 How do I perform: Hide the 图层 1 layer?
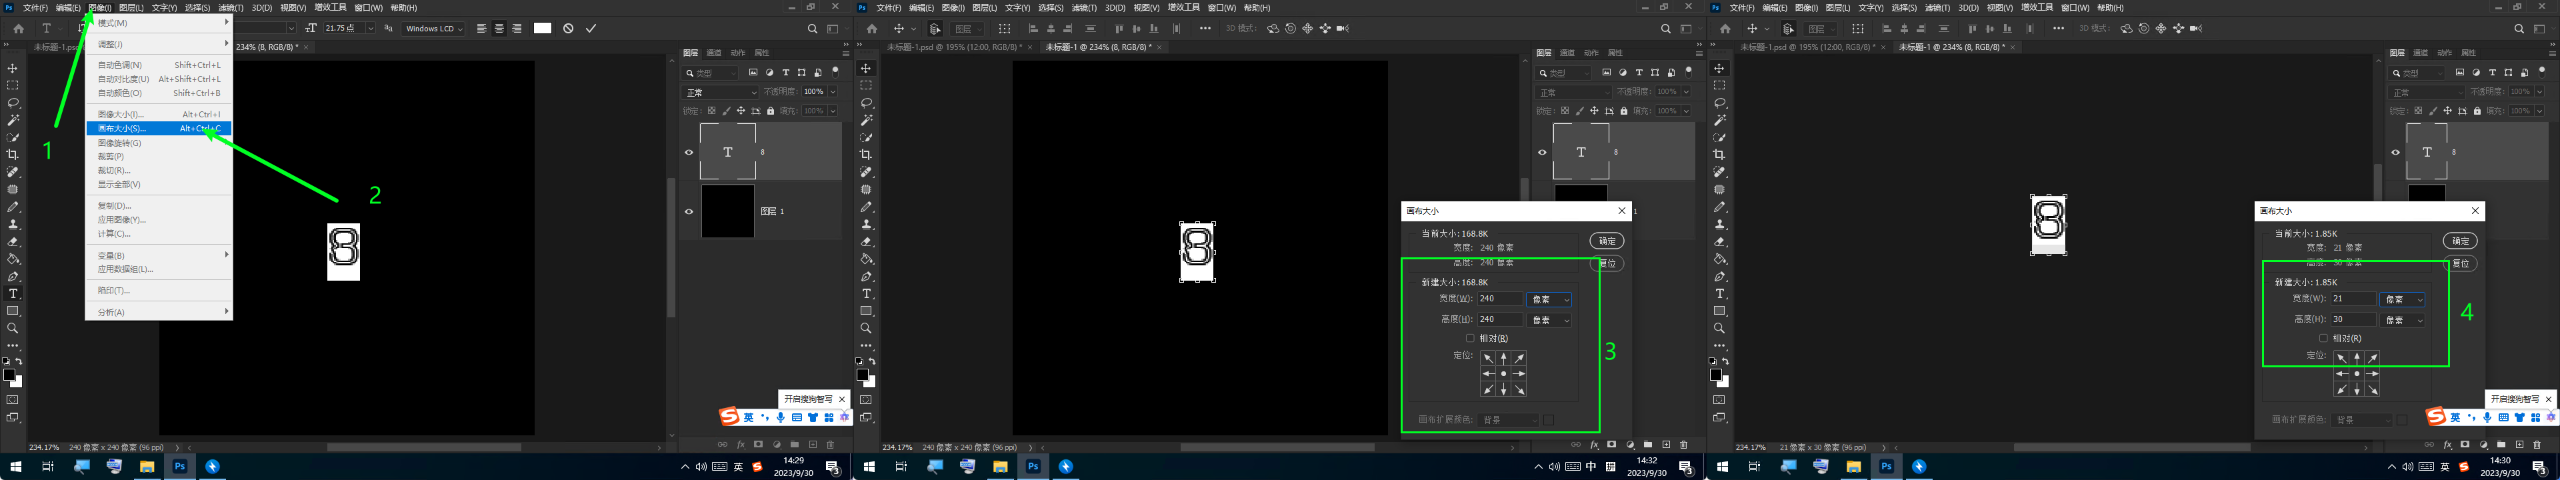click(688, 211)
